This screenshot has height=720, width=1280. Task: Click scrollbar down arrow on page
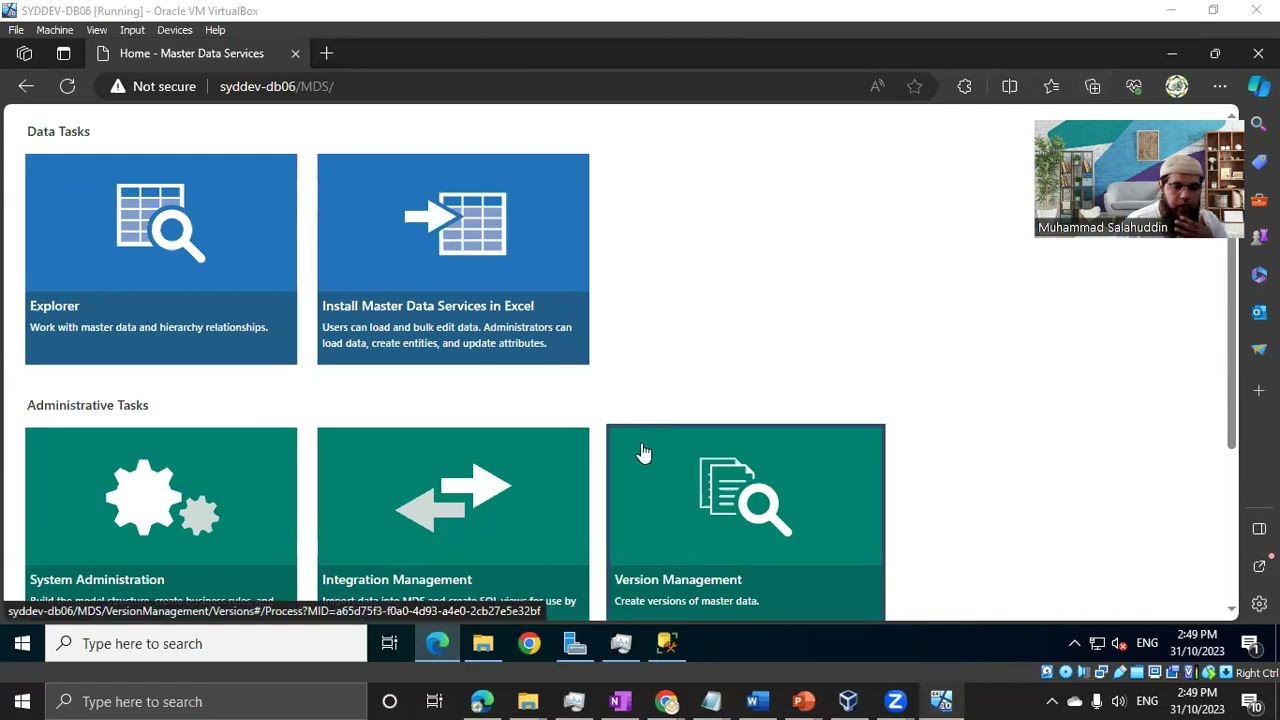tap(1232, 607)
